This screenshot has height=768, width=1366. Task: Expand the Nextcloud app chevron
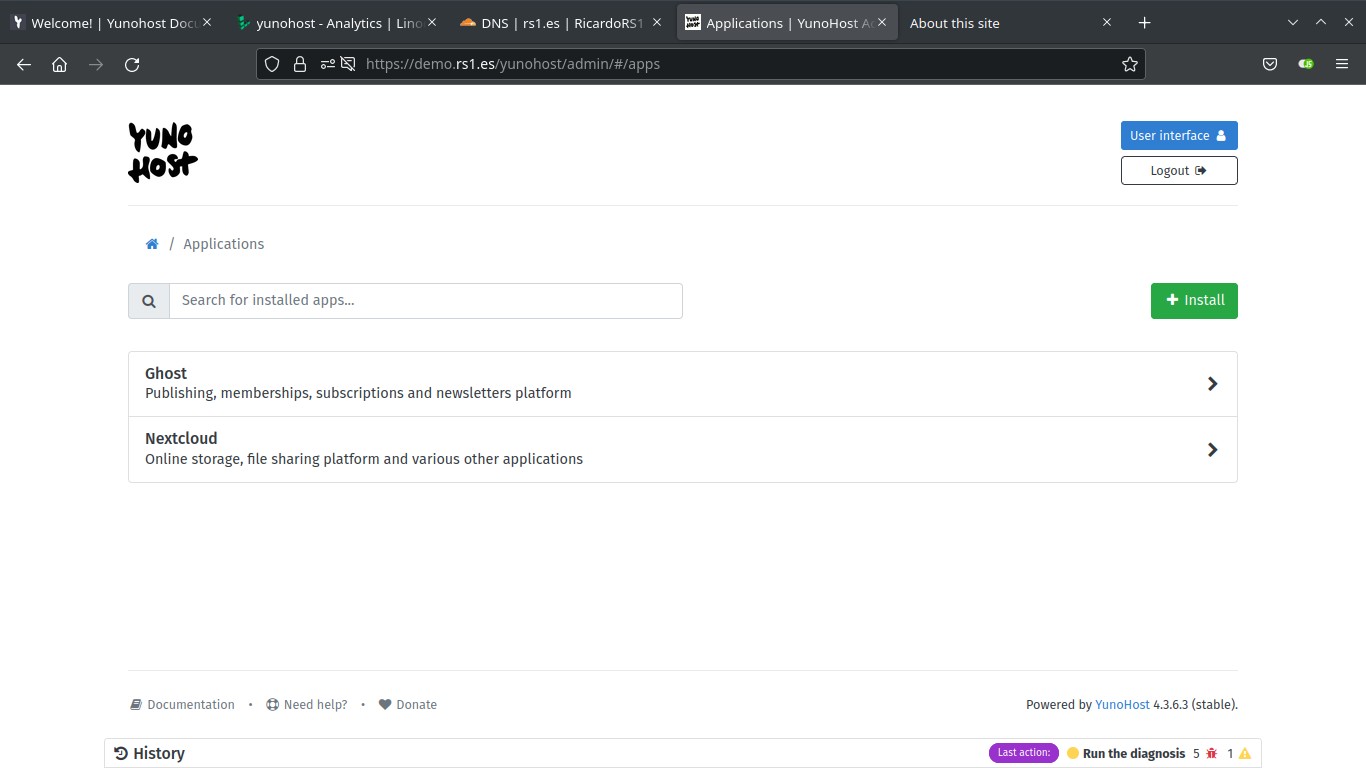click(x=1212, y=450)
